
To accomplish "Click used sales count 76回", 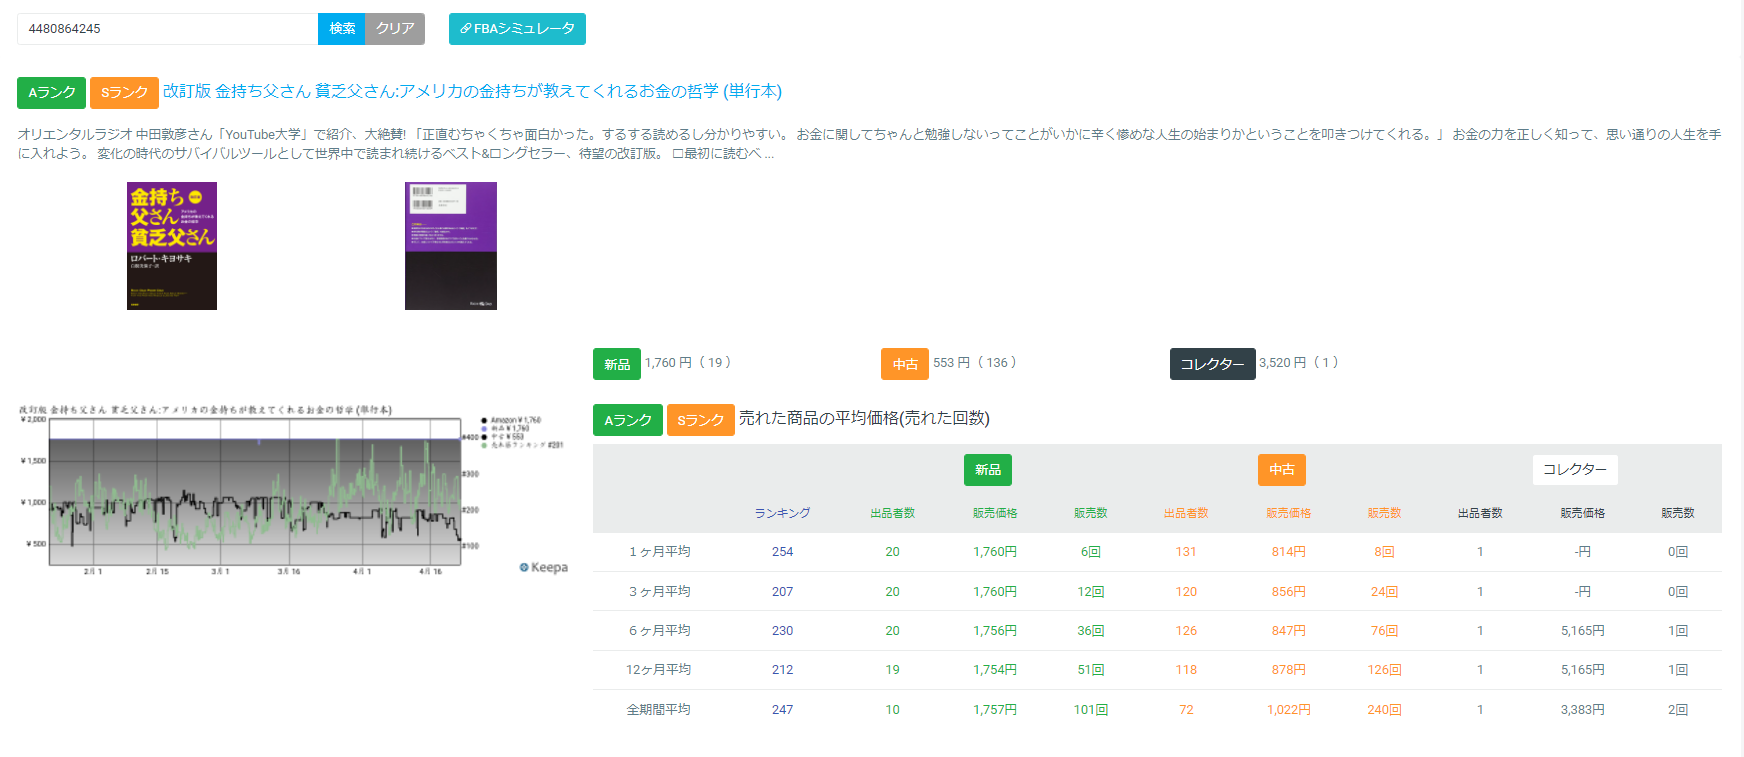I will tap(1384, 631).
